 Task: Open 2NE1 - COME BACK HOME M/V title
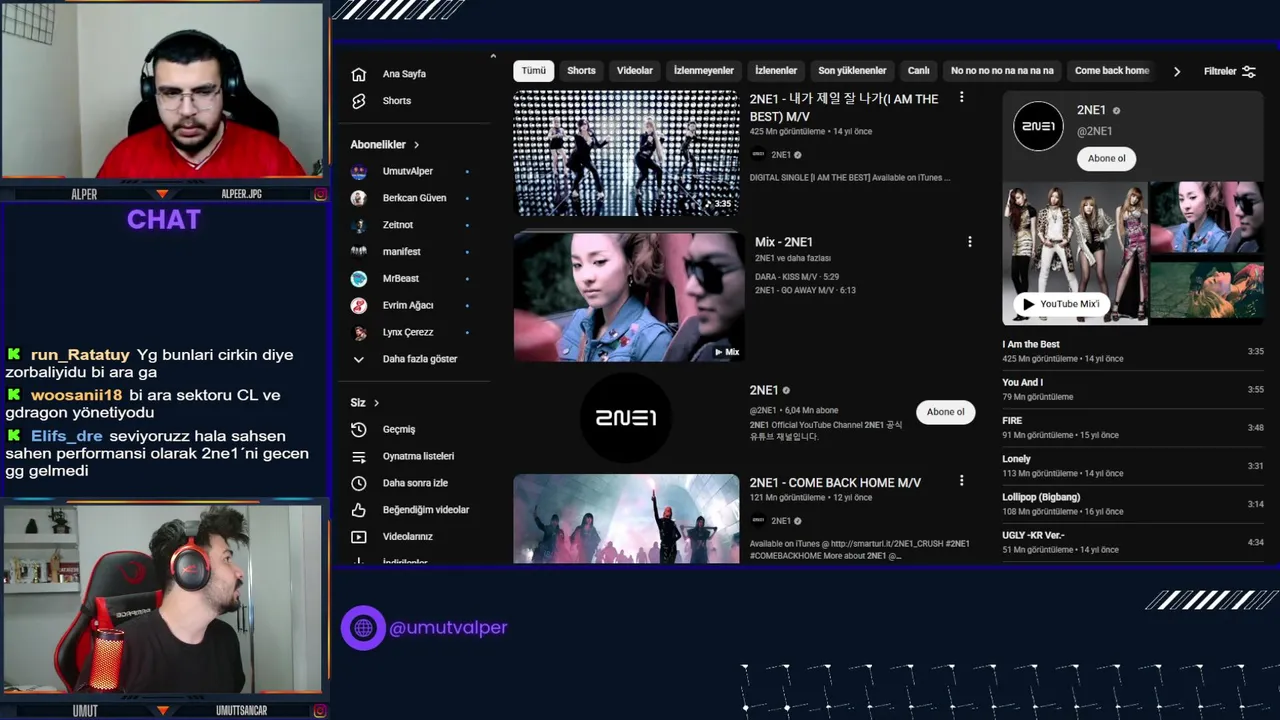[835, 483]
